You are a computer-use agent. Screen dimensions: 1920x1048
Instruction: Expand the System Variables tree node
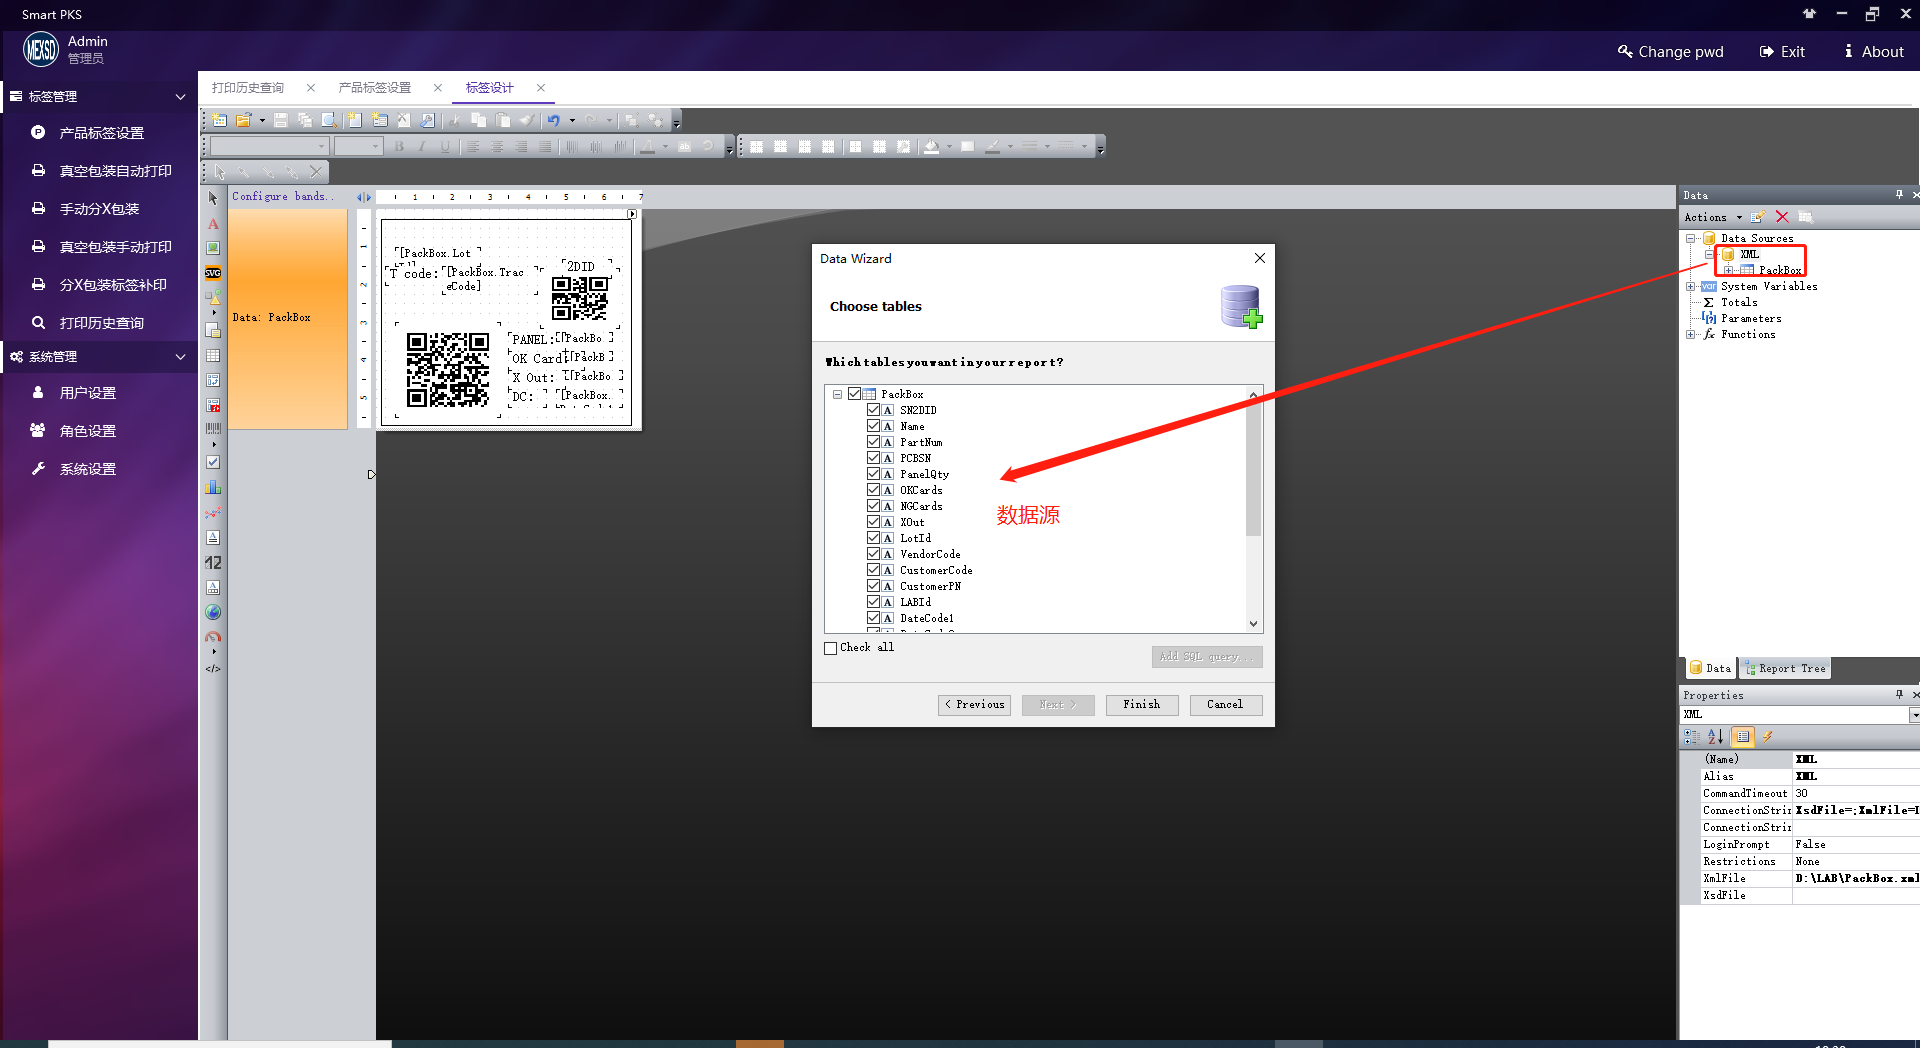coord(1691,286)
